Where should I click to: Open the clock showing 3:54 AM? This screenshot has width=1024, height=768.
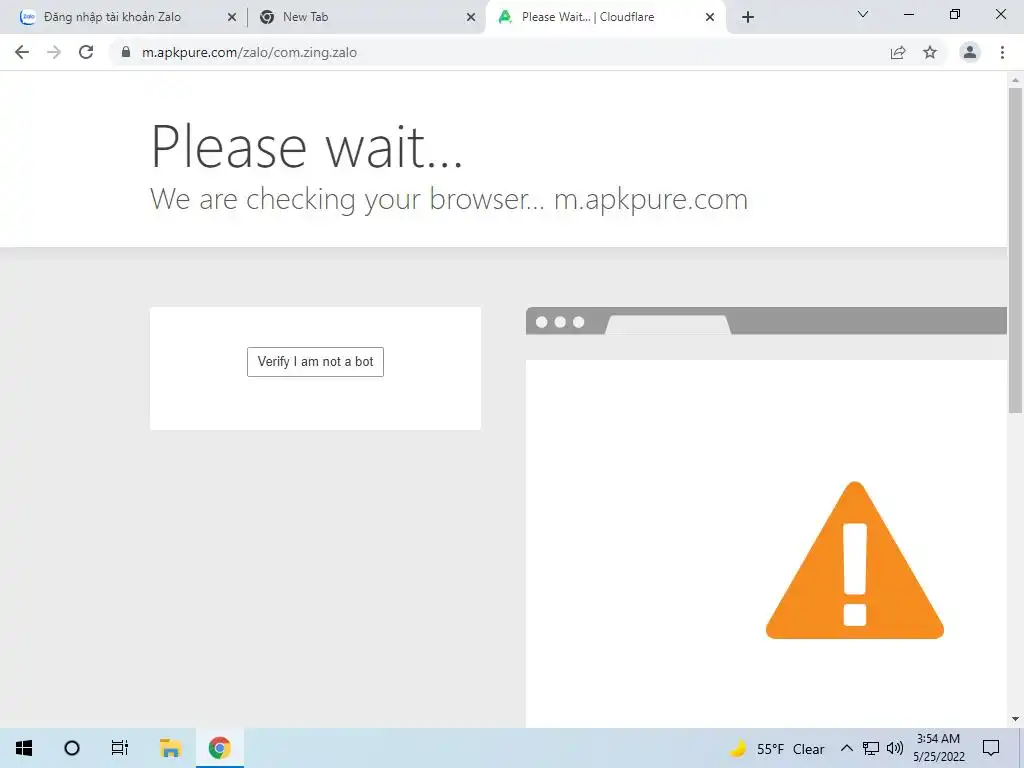pyautogui.click(x=938, y=748)
